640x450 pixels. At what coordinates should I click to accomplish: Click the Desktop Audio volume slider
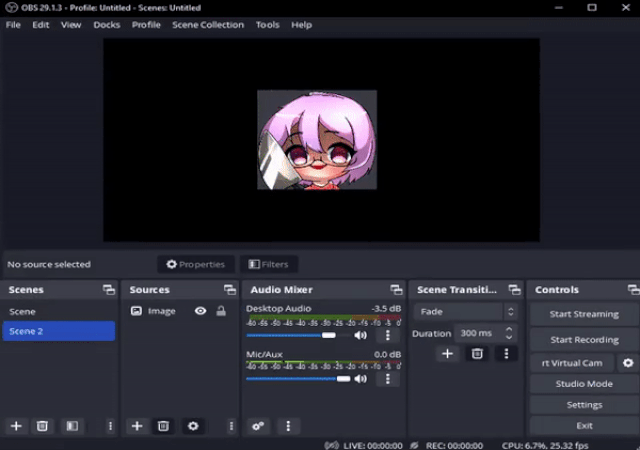click(x=298, y=335)
